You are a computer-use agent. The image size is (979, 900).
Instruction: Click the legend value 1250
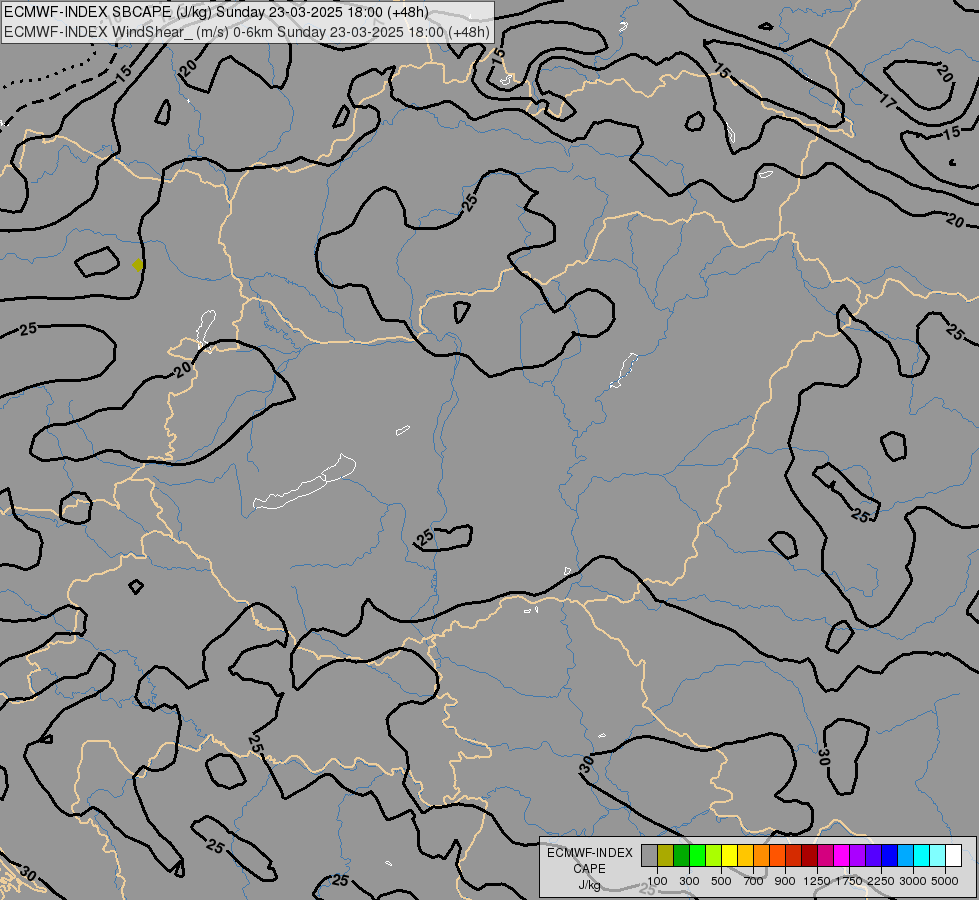817,881
